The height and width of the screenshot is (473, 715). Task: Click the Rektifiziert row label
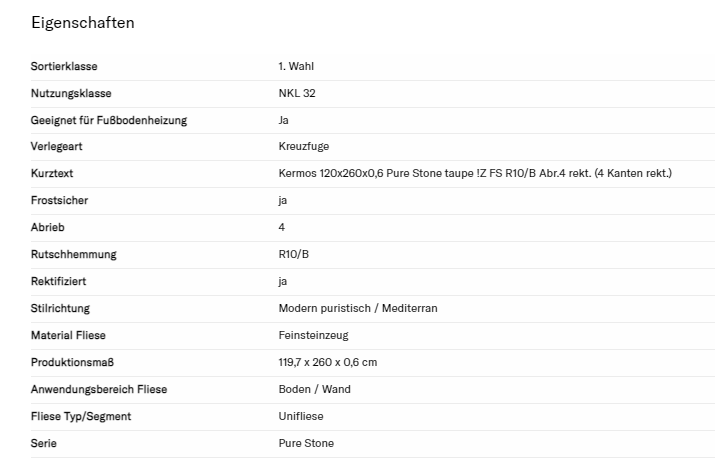click(59, 282)
